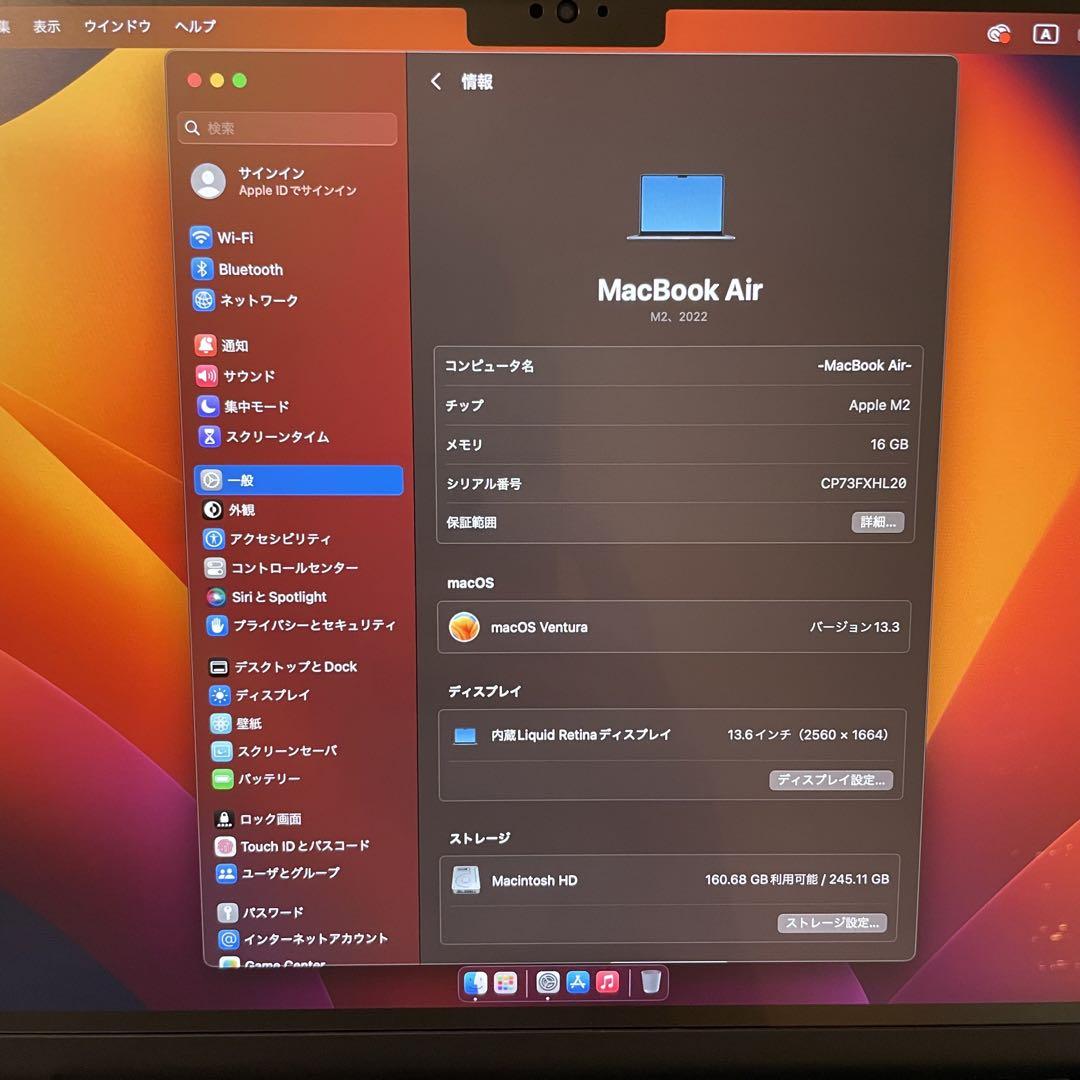Click ストレージ設定... button
The image size is (1080, 1080).
832,923
